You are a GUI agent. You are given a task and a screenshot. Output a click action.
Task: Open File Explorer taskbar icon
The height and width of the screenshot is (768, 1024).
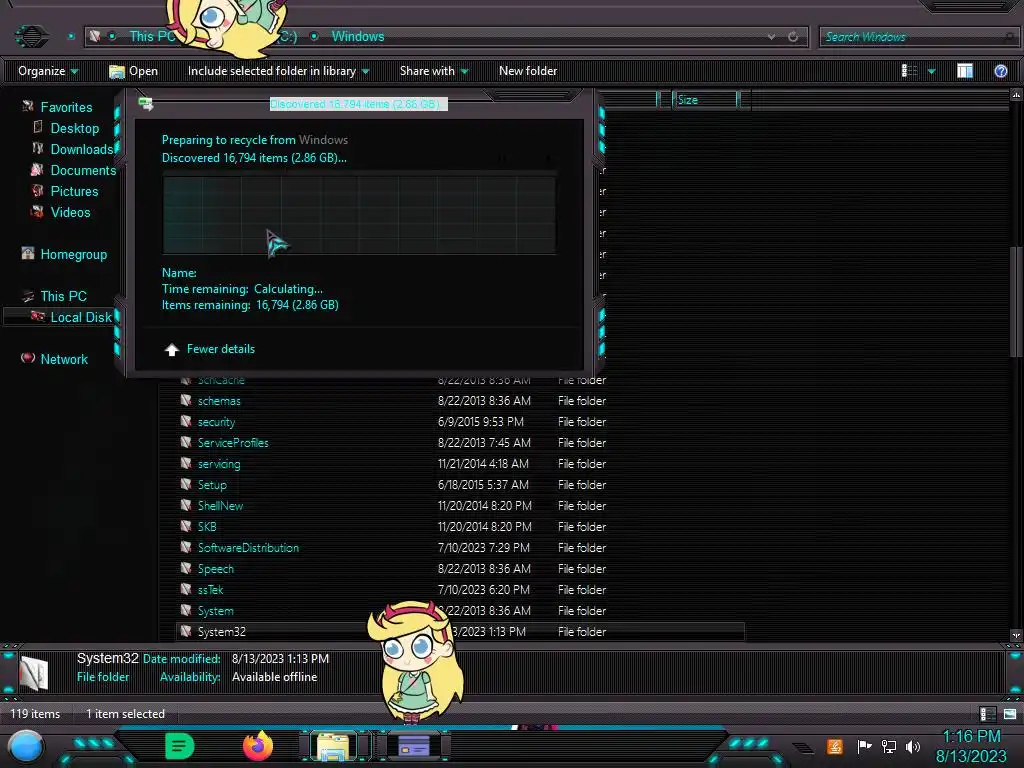pyautogui.click(x=333, y=746)
